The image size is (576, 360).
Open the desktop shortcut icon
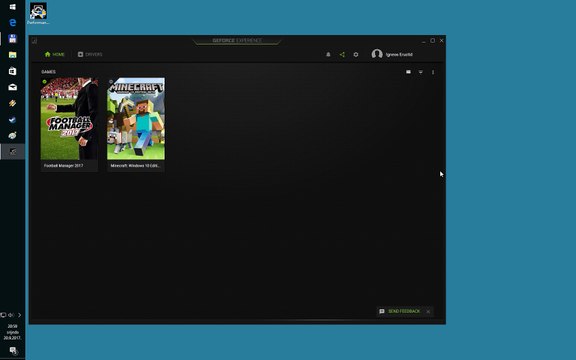tap(38, 14)
